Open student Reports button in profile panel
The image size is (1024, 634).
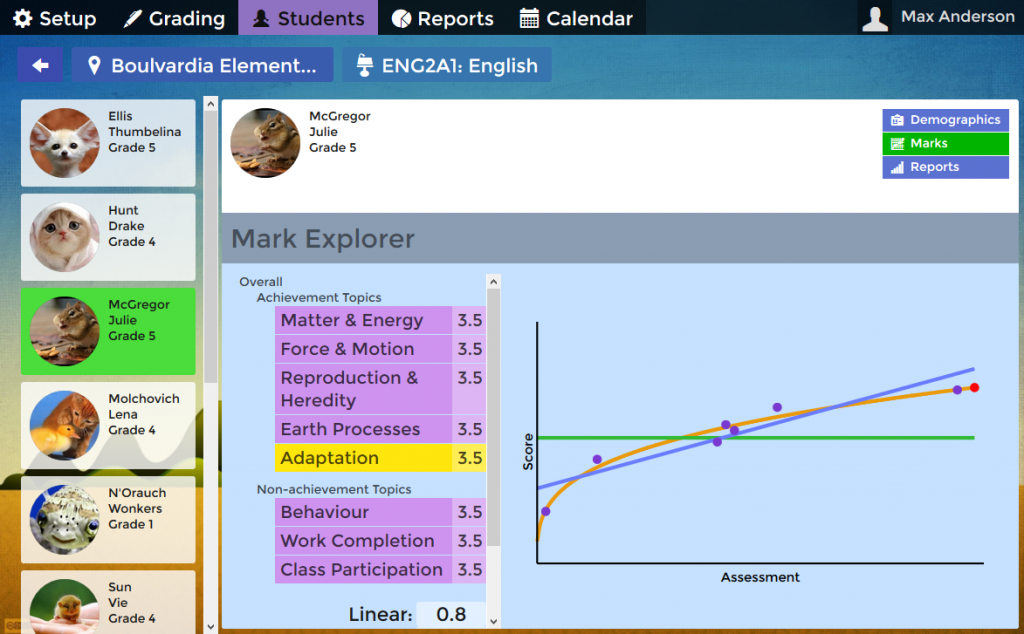click(945, 168)
